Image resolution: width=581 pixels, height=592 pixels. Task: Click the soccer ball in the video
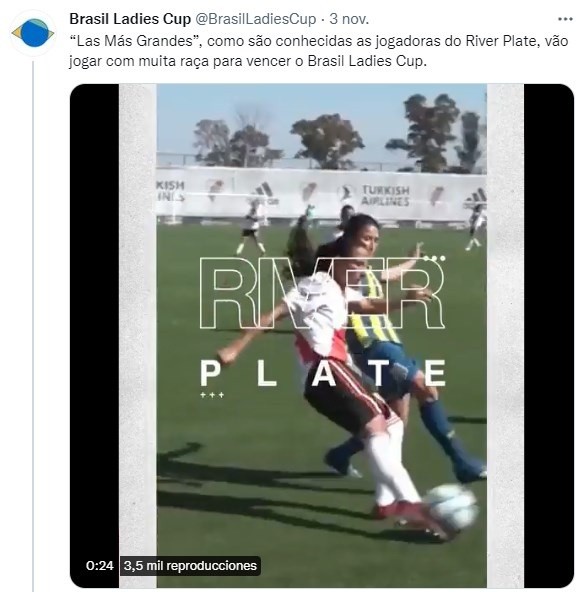450,507
